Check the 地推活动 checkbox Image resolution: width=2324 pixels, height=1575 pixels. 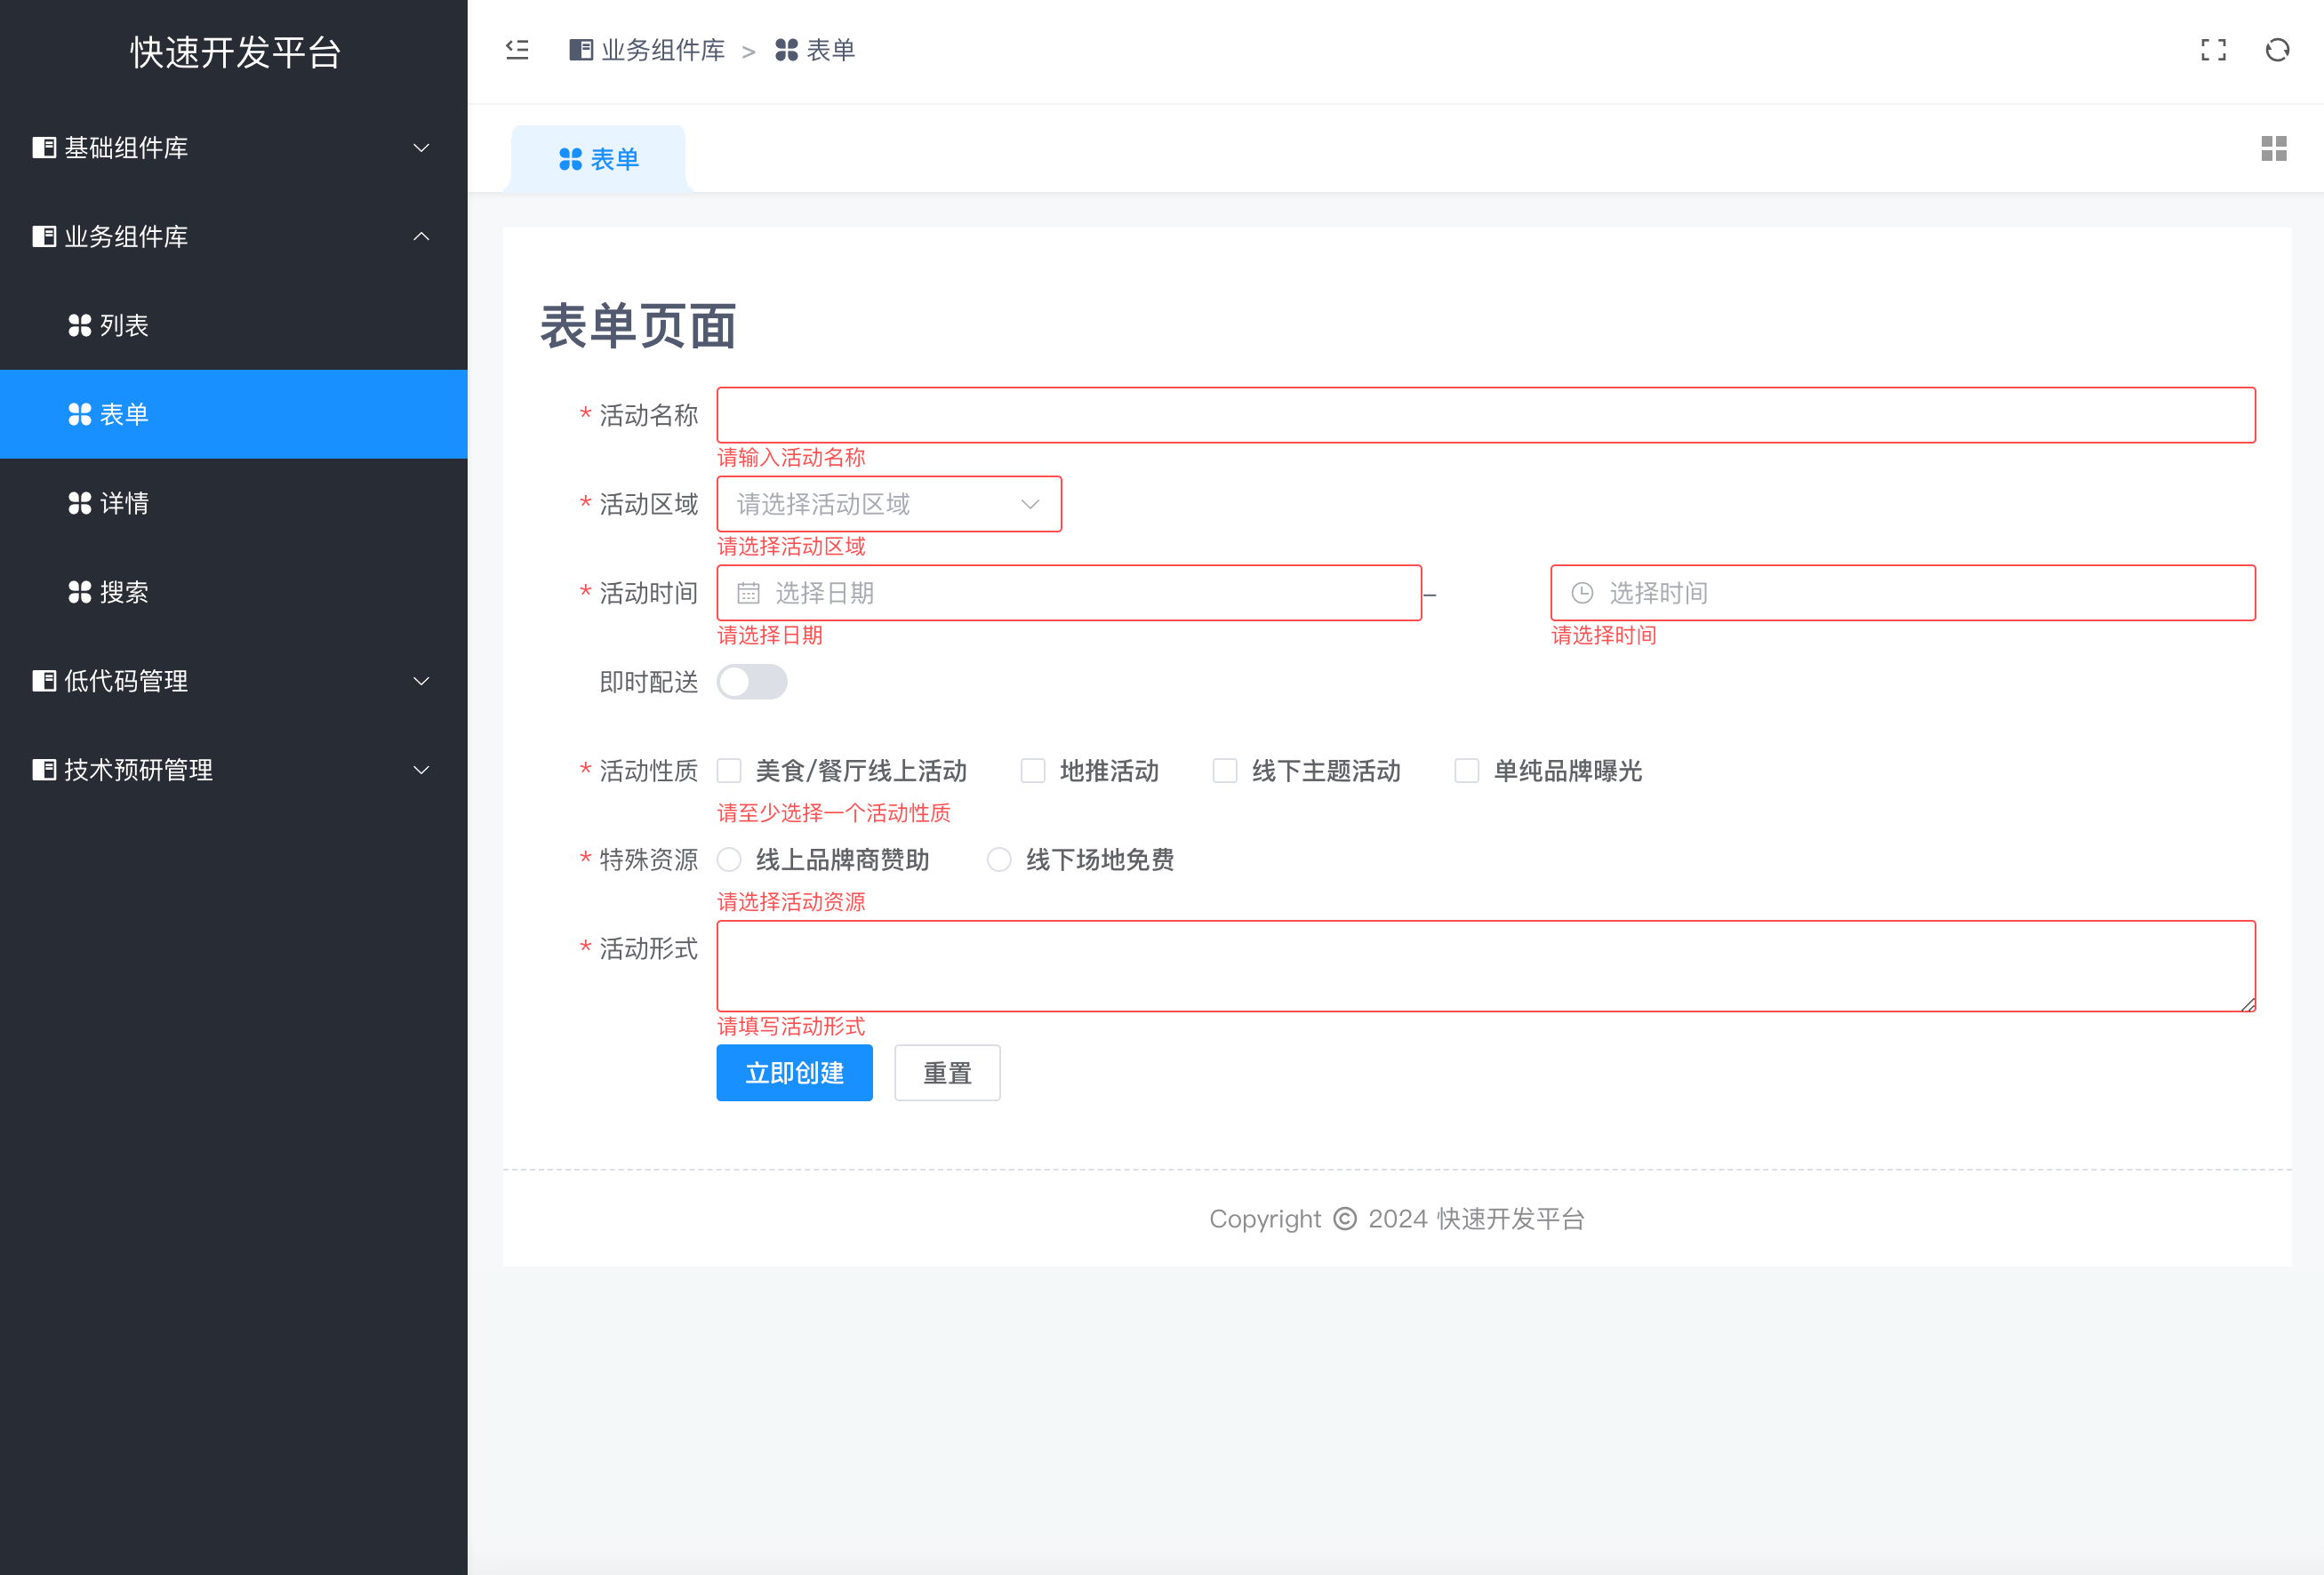point(1033,771)
